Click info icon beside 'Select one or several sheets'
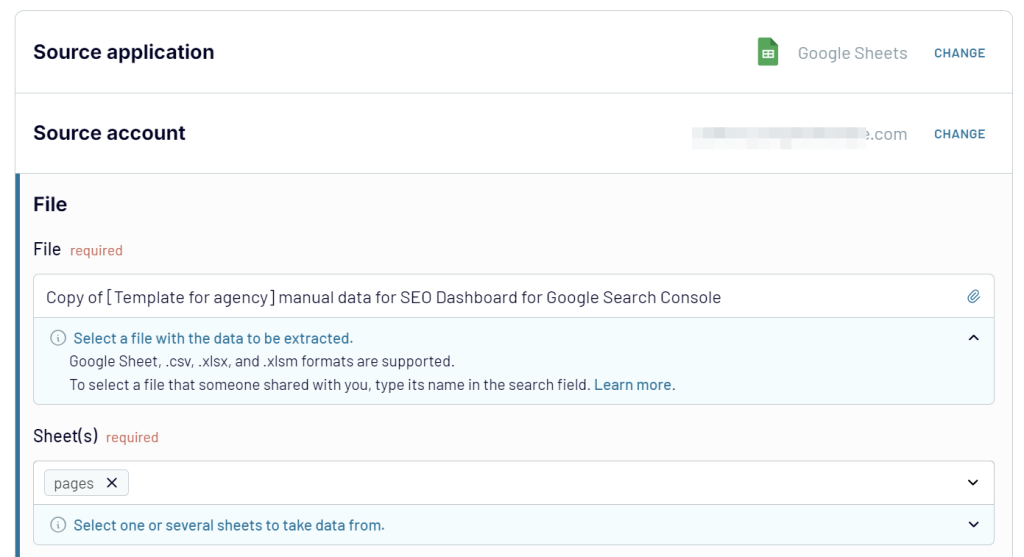 click(58, 524)
